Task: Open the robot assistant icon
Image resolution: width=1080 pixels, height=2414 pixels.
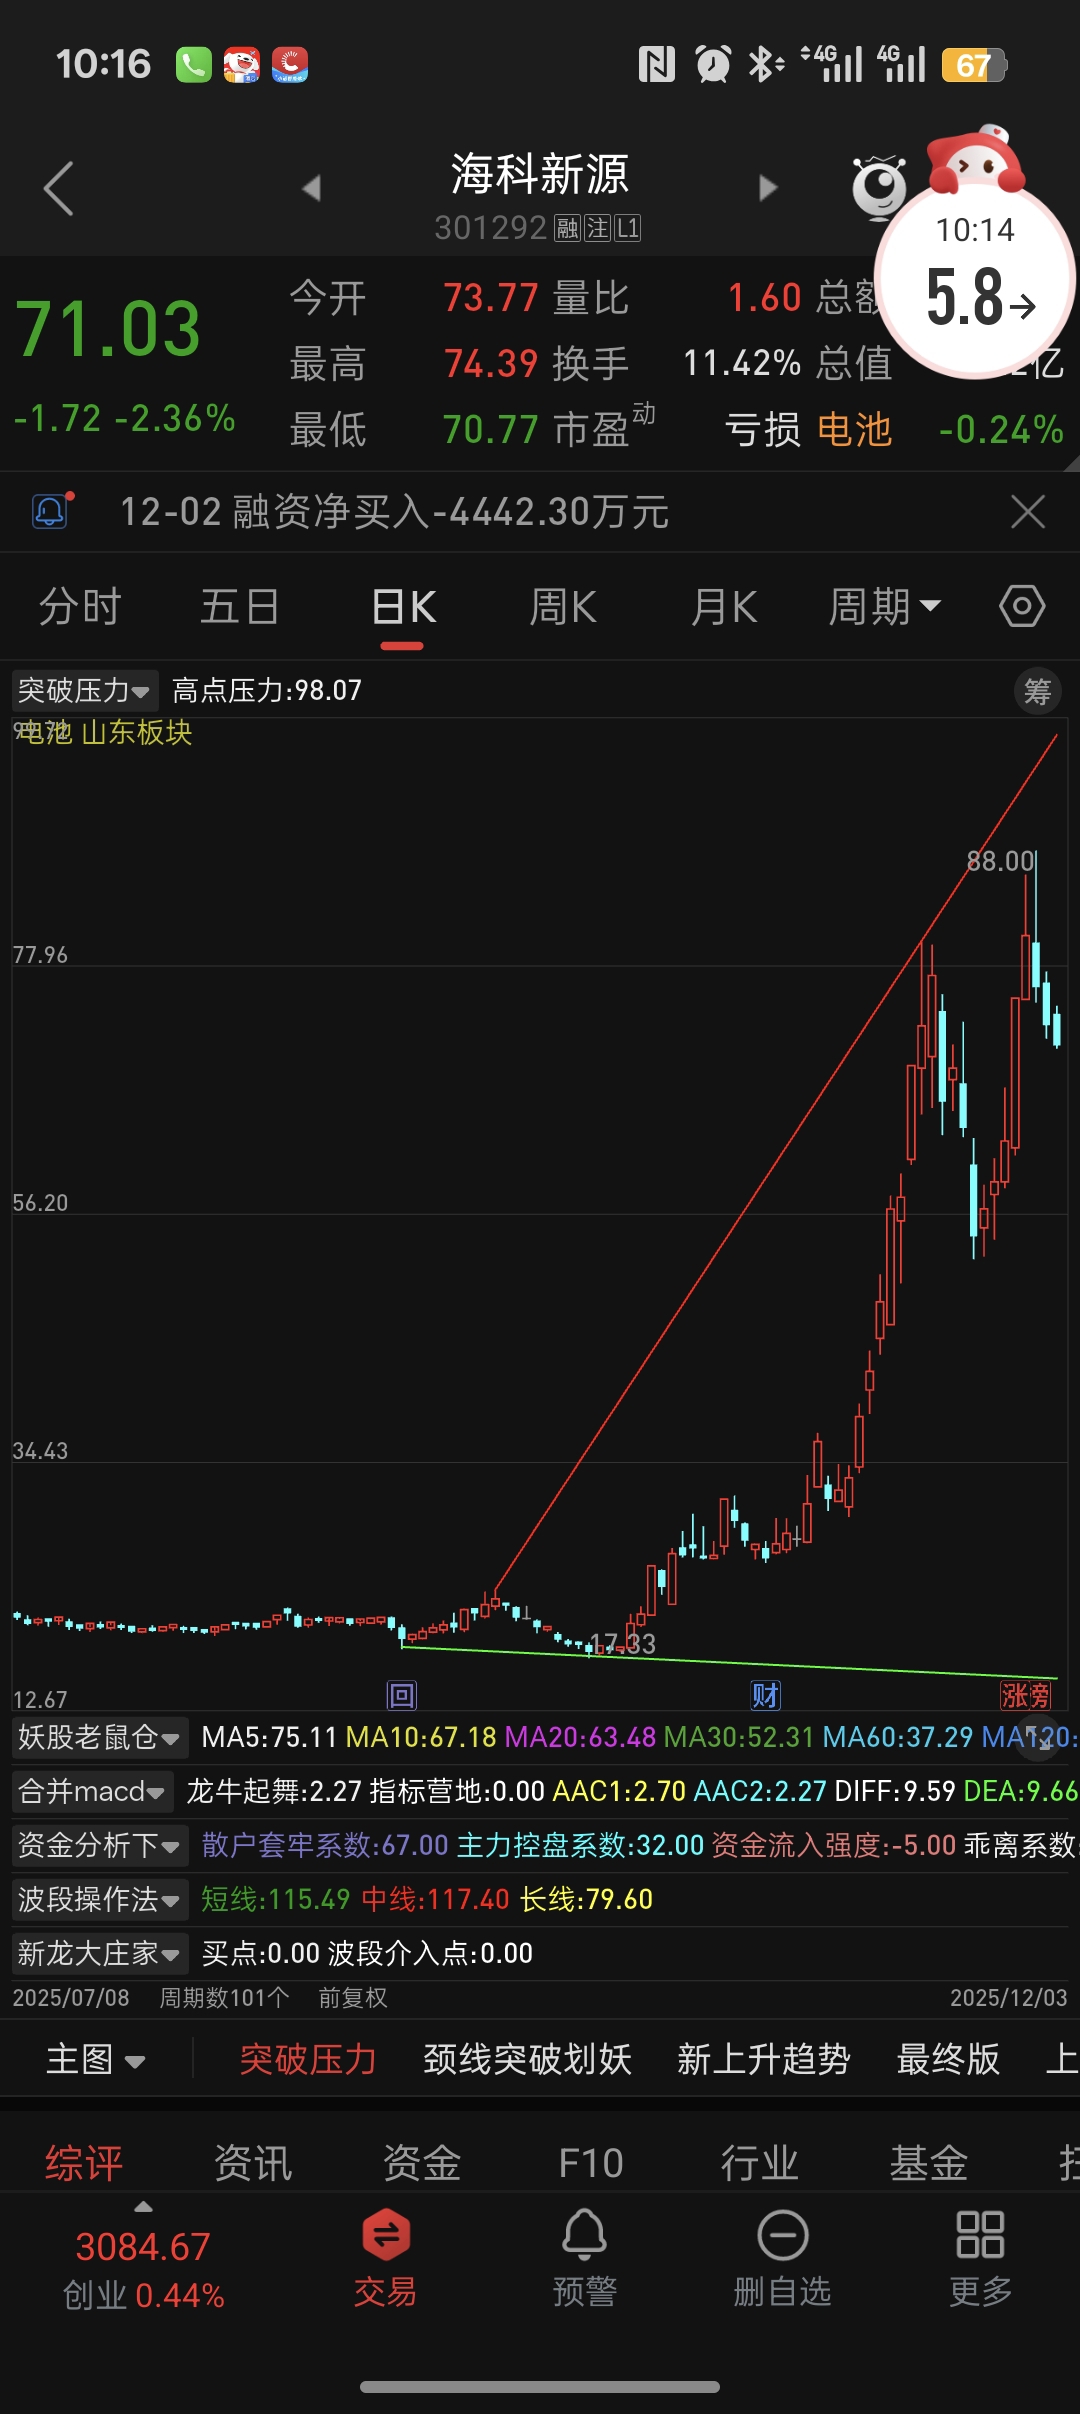Action: 879,187
